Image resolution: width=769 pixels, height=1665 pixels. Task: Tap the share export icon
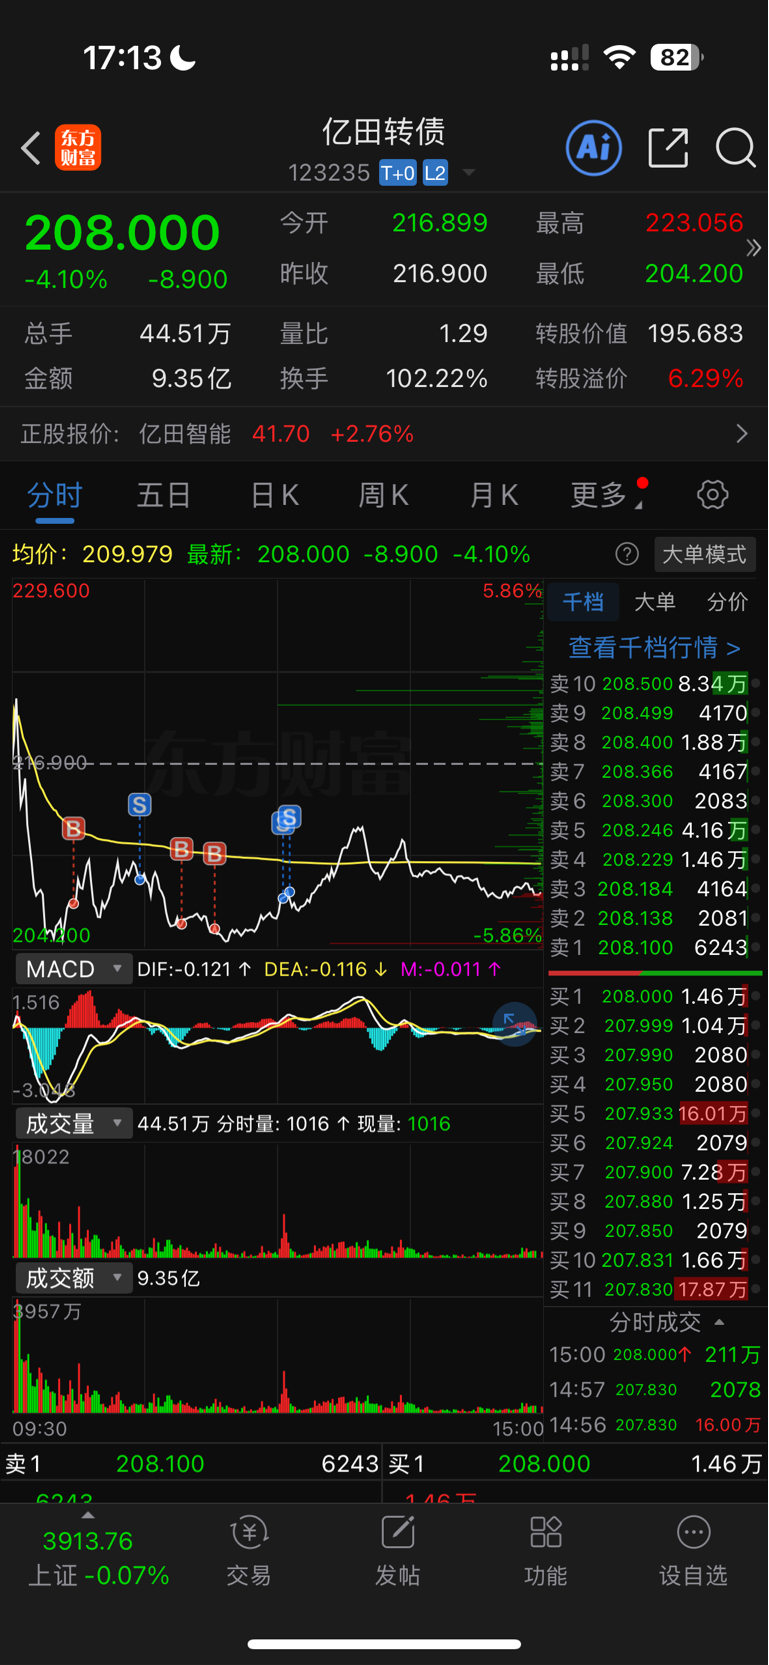click(x=668, y=148)
